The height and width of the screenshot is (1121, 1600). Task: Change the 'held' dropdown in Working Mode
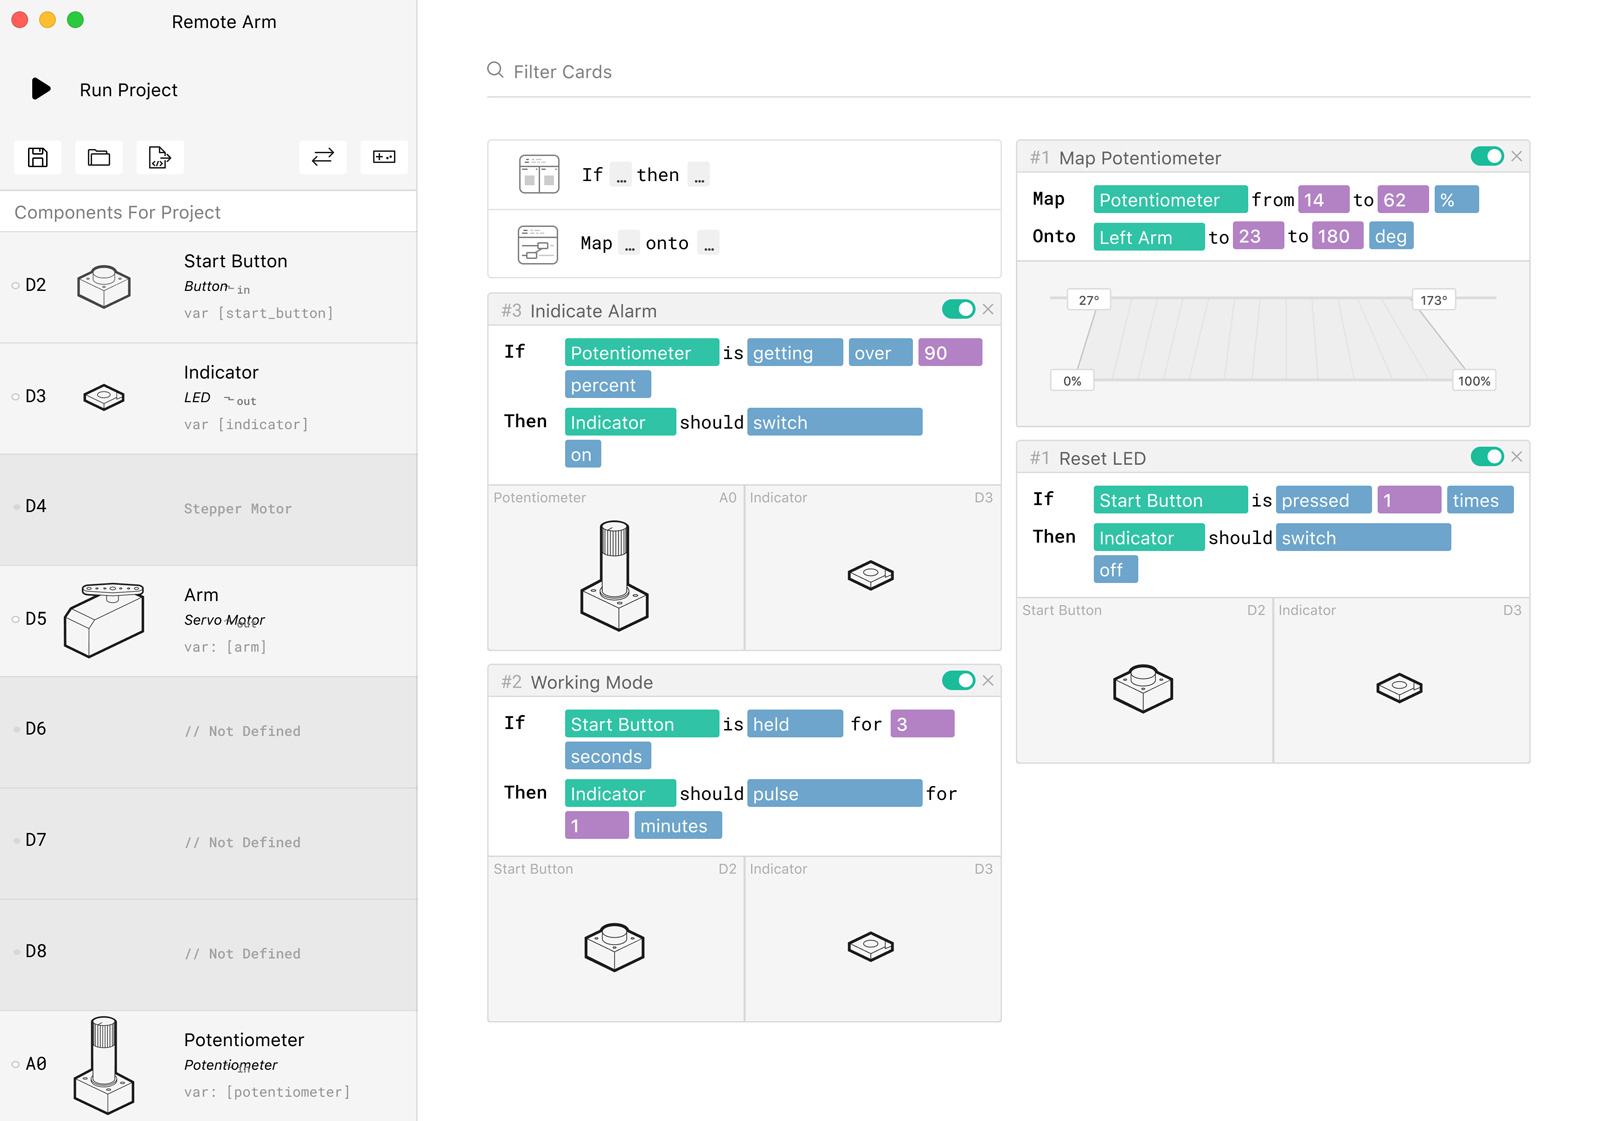pos(795,723)
